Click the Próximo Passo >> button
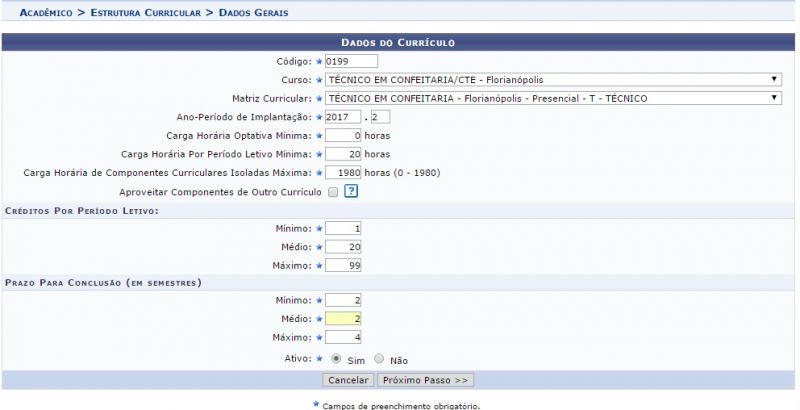Image resolution: width=800 pixels, height=410 pixels. coord(425,380)
